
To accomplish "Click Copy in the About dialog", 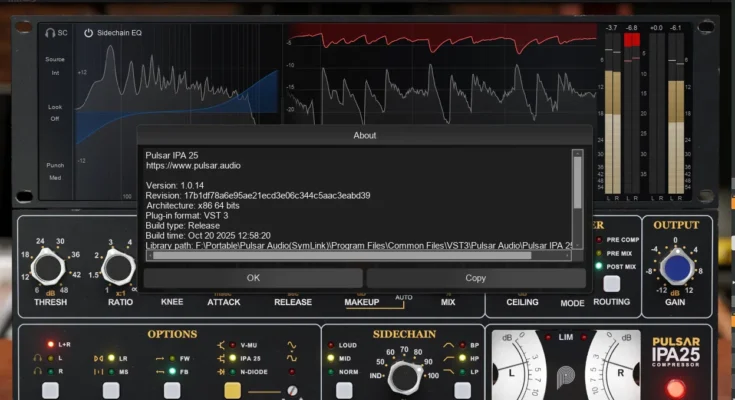I will (x=475, y=277).
